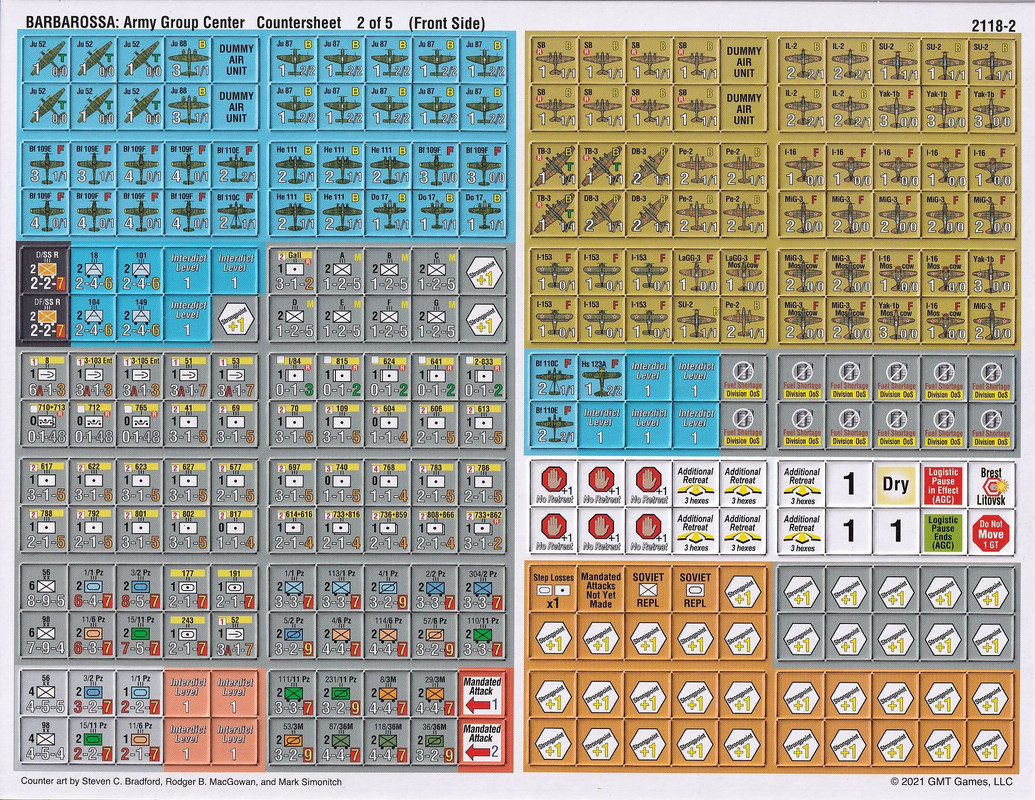Click the © 2021 GMT Games, LLC text
This screenshot has width=1035, height=800.
pos(951,782)
